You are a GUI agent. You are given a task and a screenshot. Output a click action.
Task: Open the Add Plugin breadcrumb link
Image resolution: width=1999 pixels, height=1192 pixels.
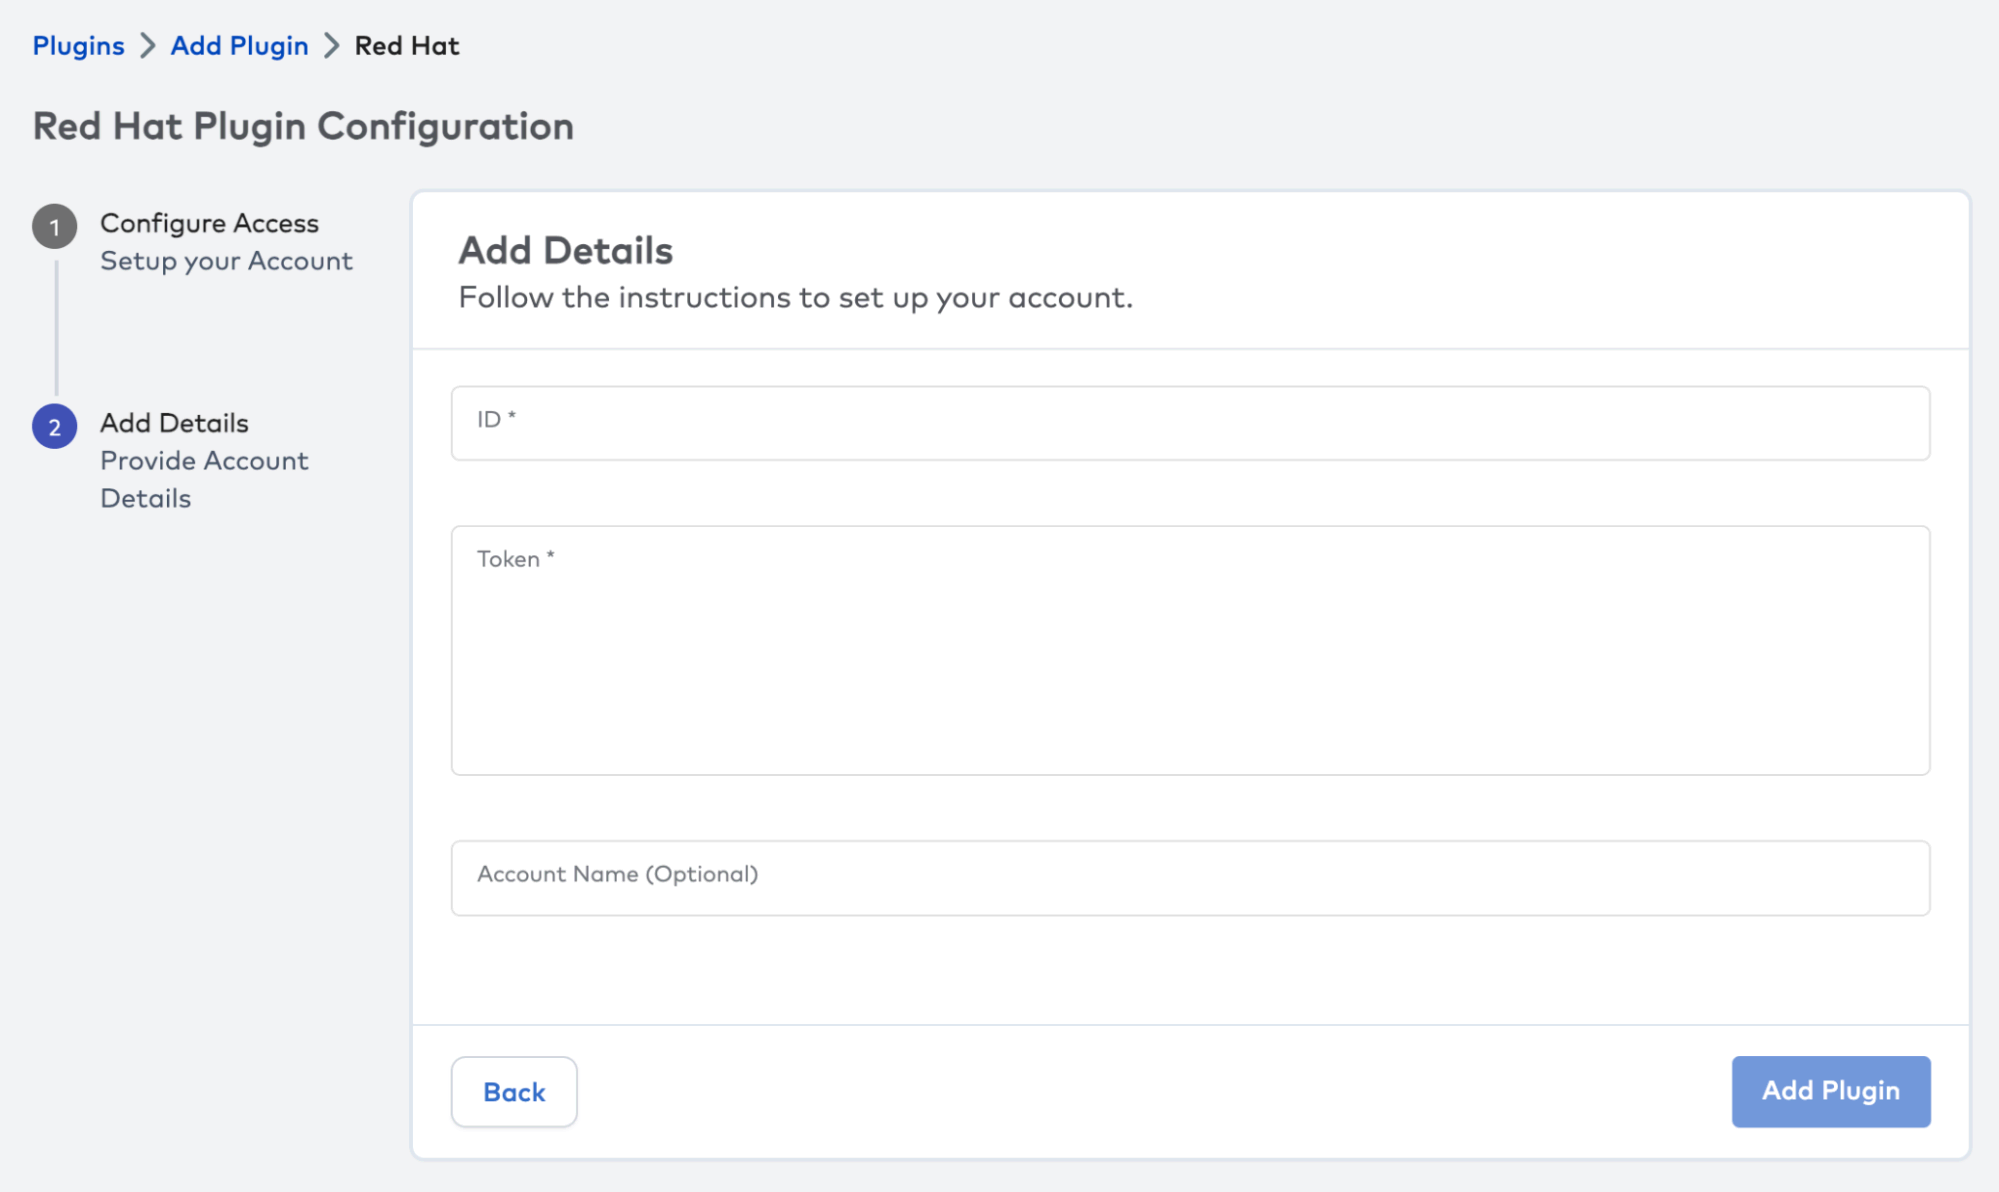239,46
